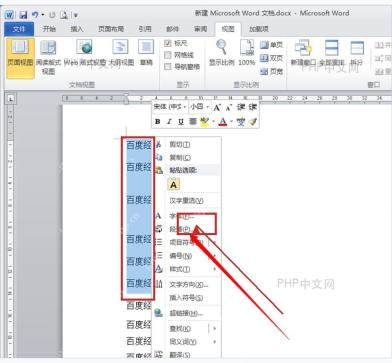Image resolution: width=392 pixels, height=363 pixels.
Task: Choose the Keep Text Only paste option
Action: pos(174,184)
